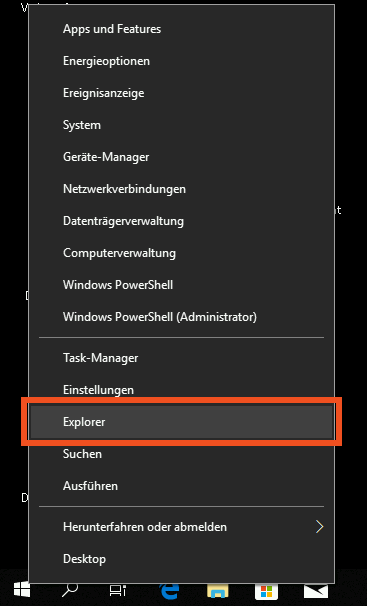The height and width of the screenshot is (606, 367).
Task: Open Netzwerkverbindungen
Action: pyautogui.click(x=182, y=189)
